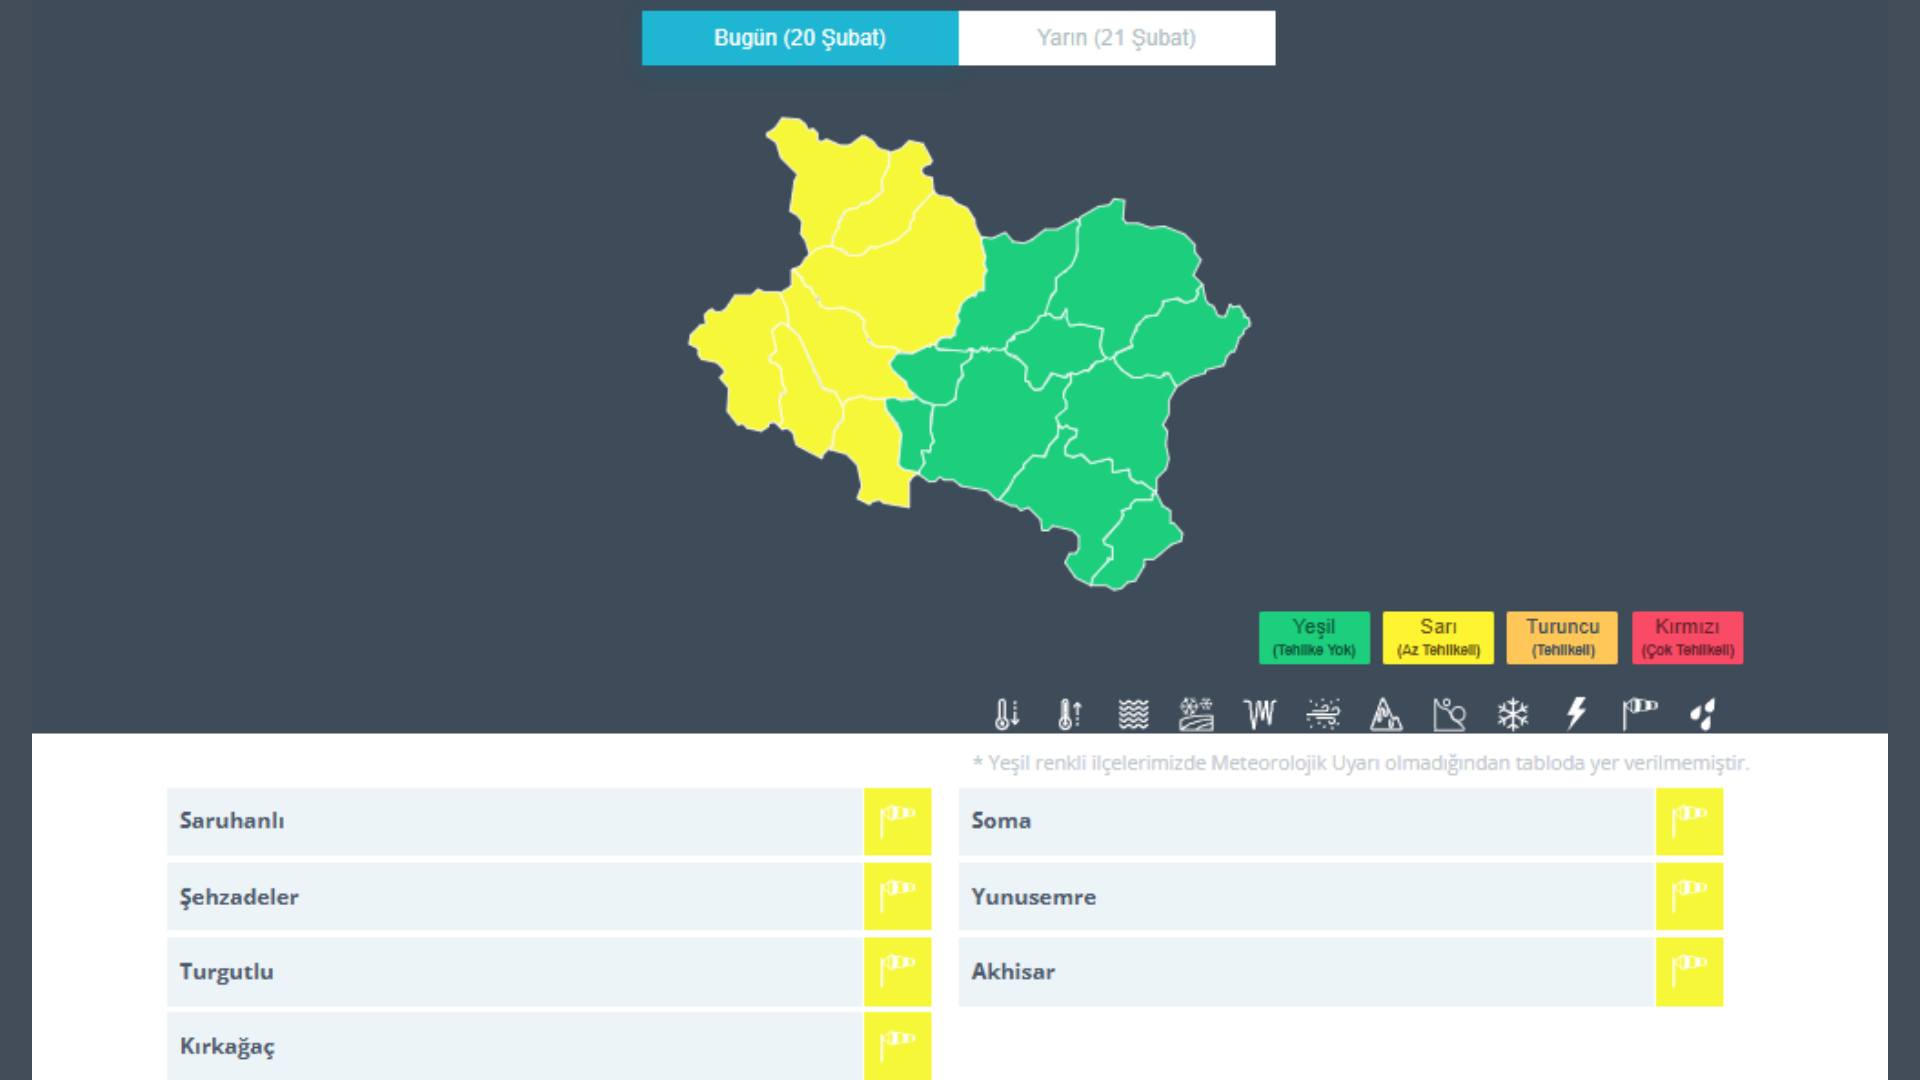Click the Turgutlu row yellow wind icon
Viewport: 1920px width, 1080px height.
pyautogui.click(x=897, y=971)
